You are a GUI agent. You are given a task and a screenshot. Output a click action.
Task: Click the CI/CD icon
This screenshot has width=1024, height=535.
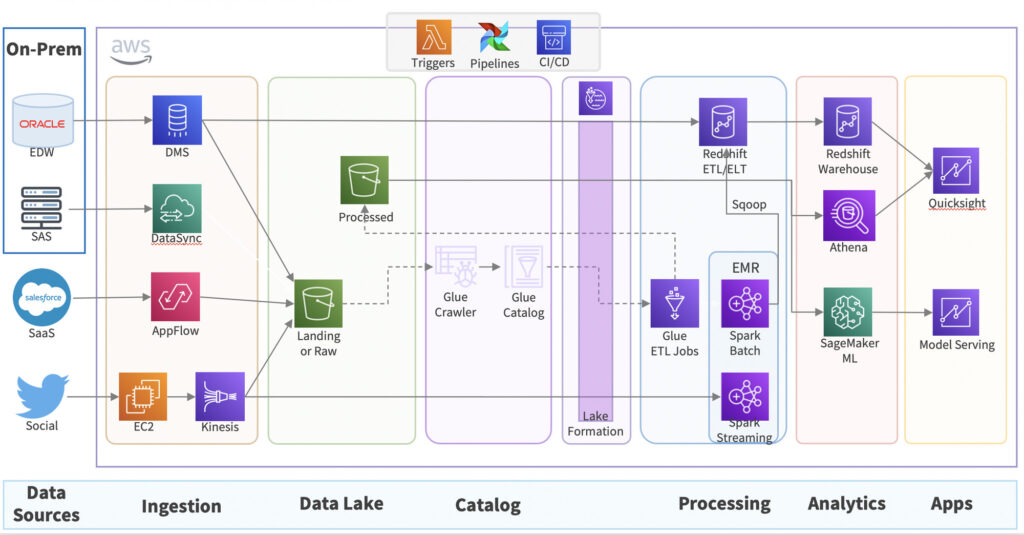pos(554,37)
